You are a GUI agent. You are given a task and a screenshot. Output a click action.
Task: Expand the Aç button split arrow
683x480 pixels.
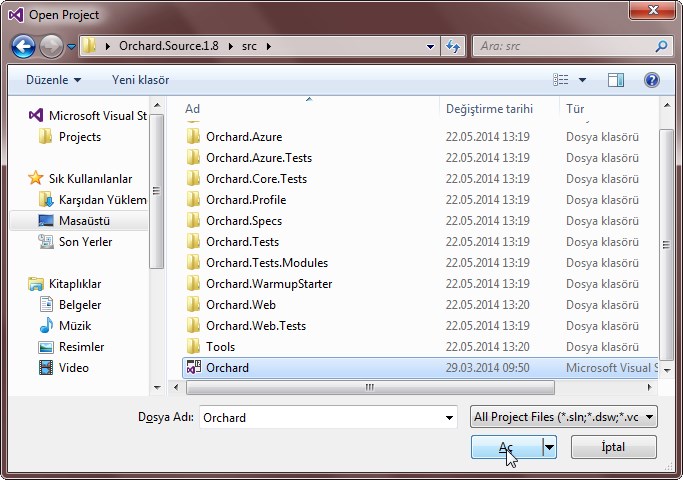click(x=549, y=447)
